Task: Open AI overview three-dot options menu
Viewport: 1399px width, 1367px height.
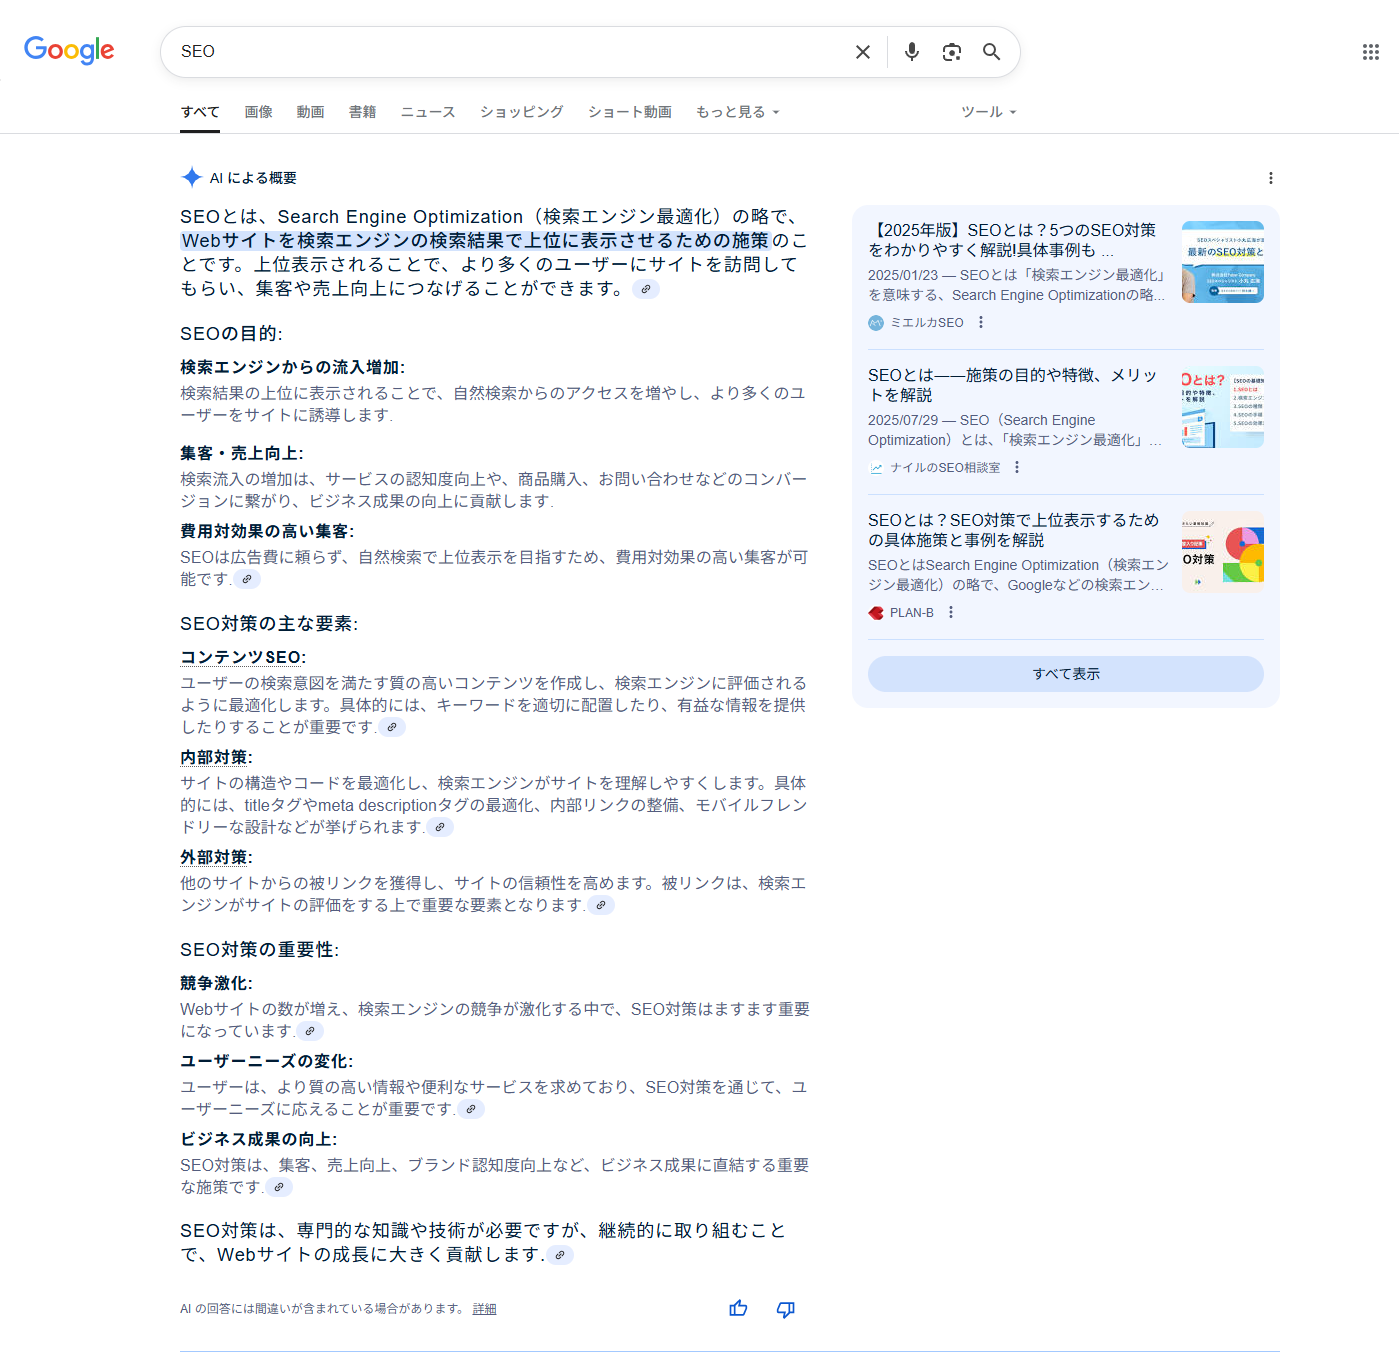Action: [x=1271, y=178]
